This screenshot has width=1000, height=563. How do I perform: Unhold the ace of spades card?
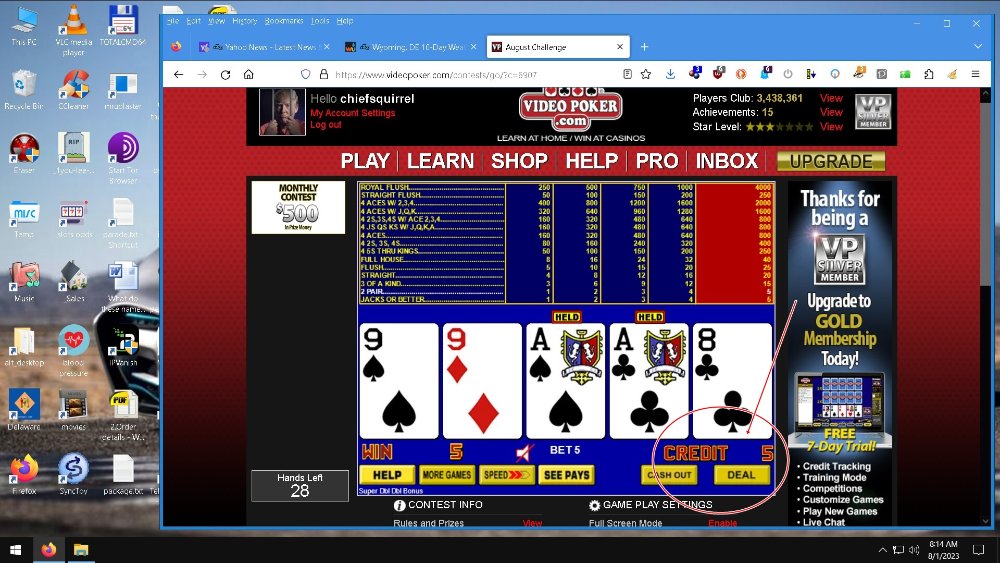[565, 380]
